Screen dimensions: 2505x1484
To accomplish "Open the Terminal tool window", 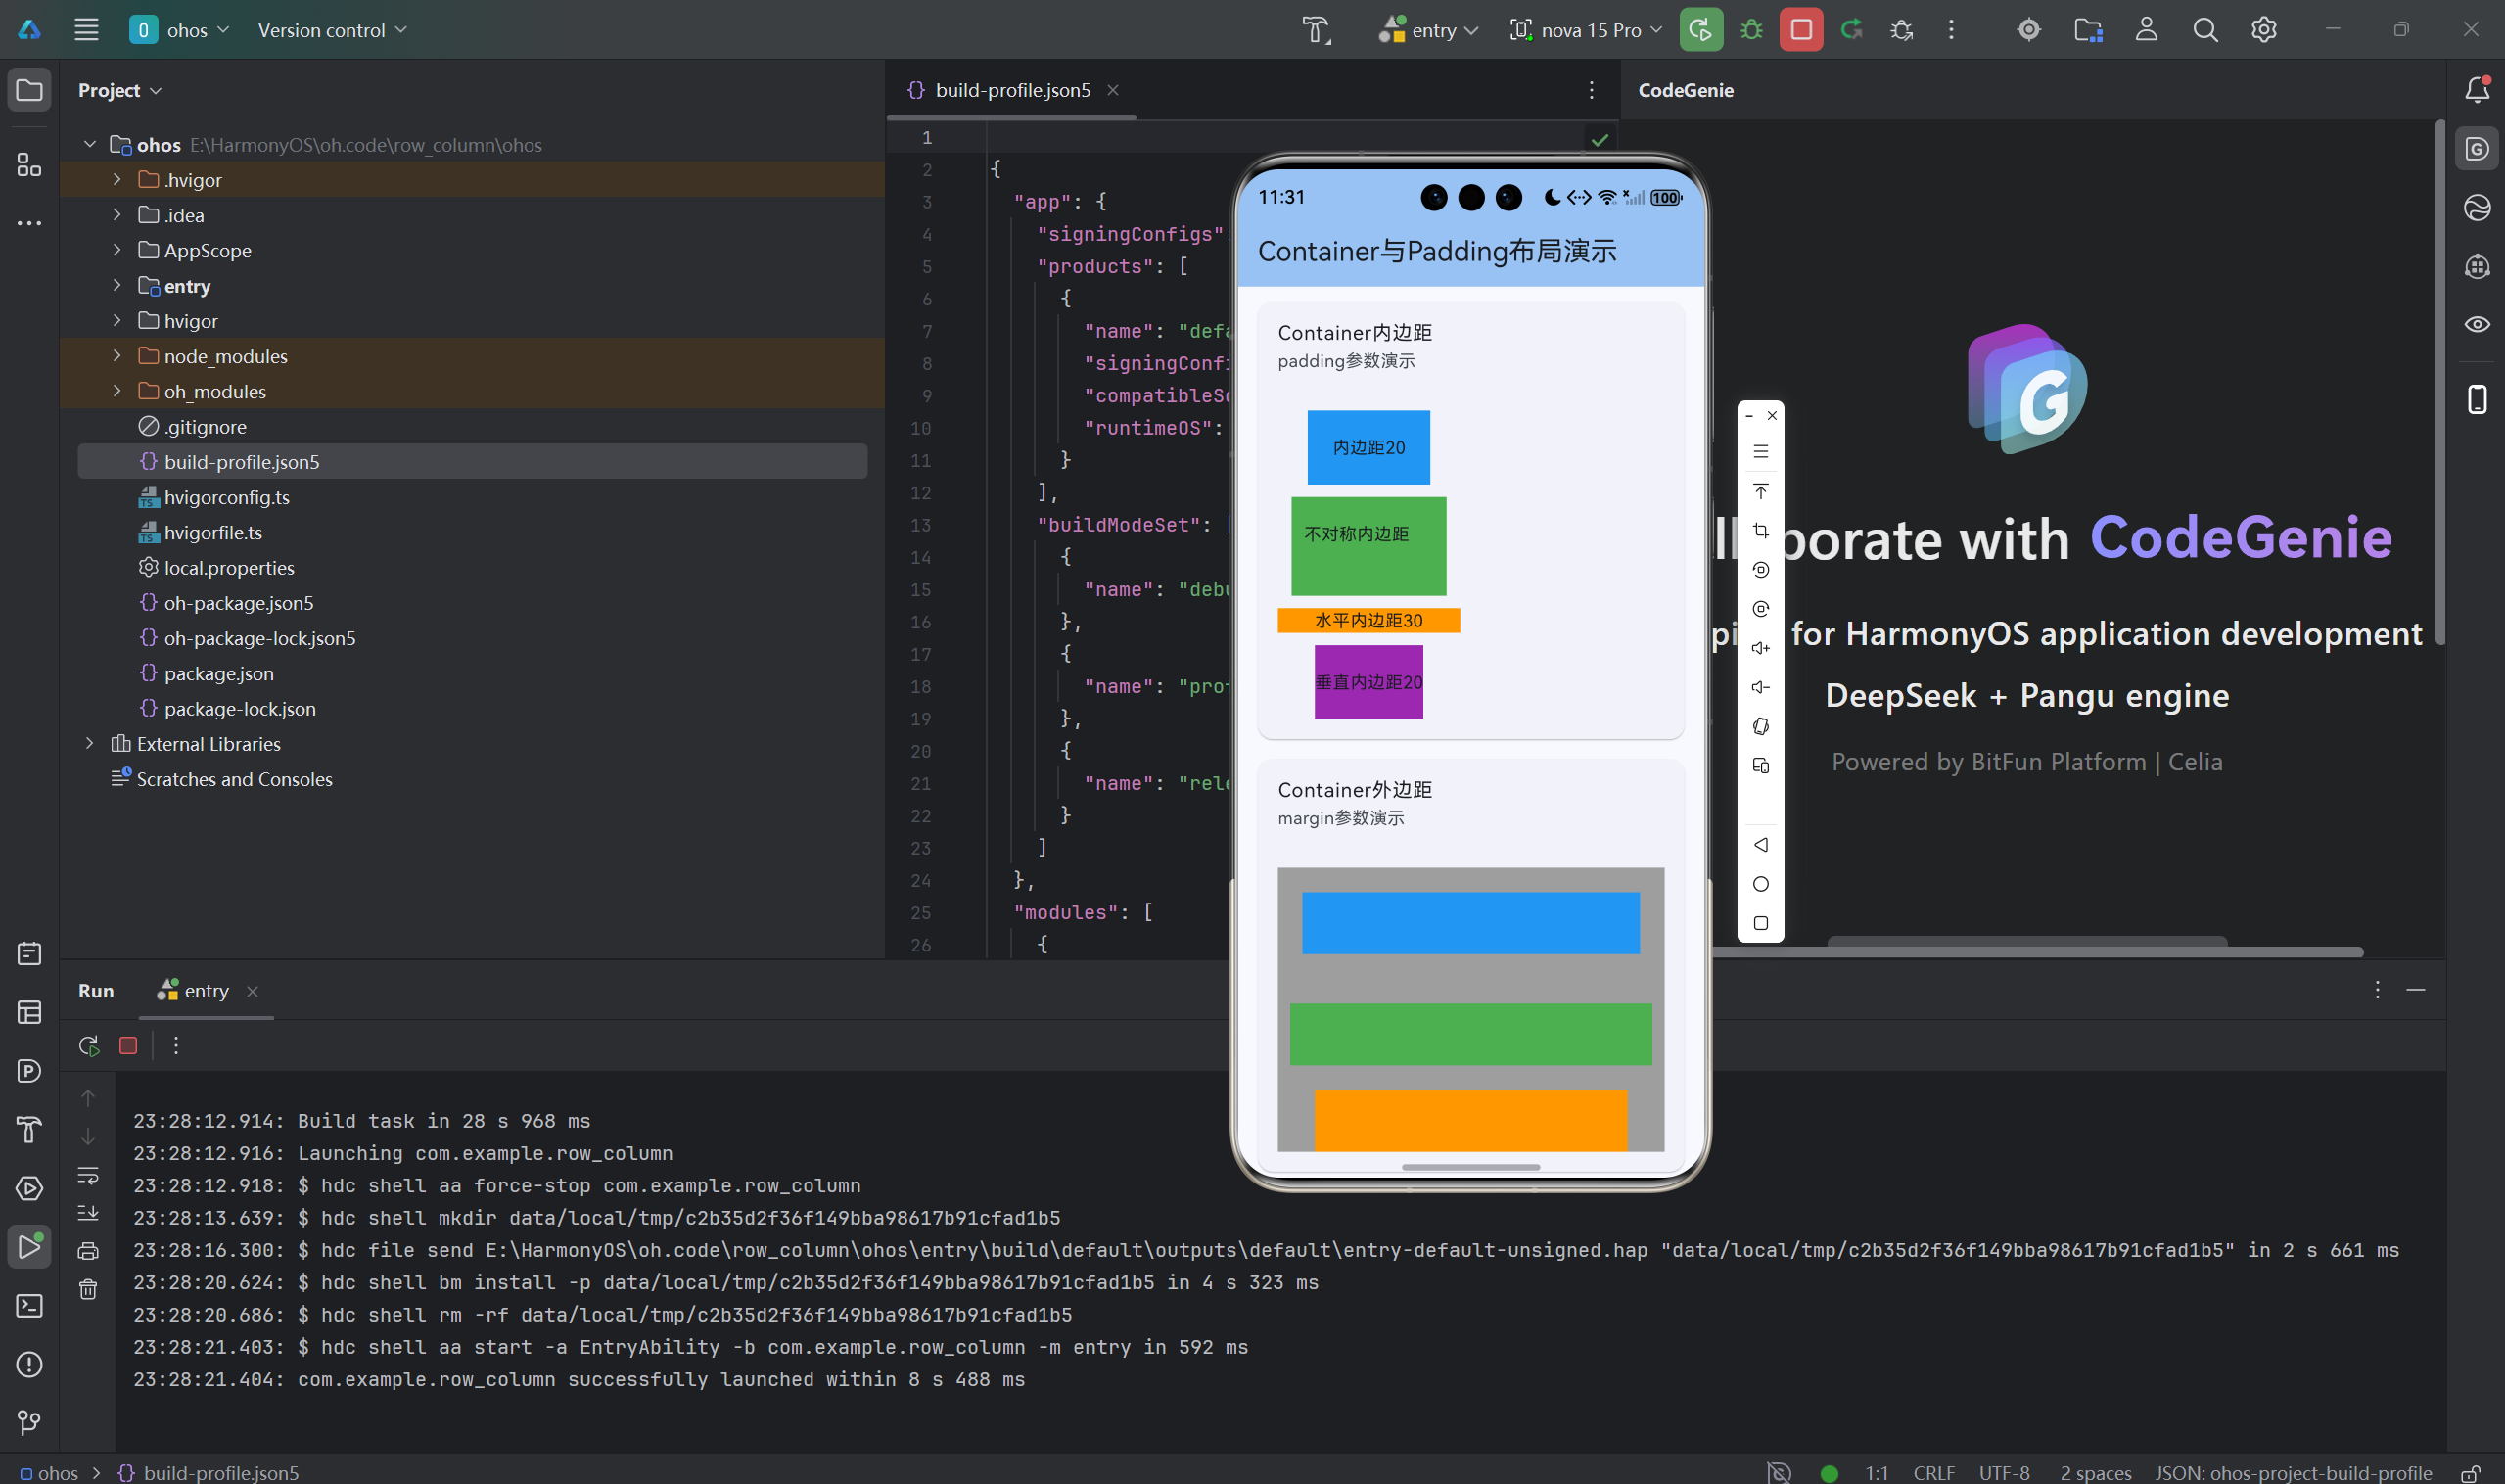I will [29, 1306].
